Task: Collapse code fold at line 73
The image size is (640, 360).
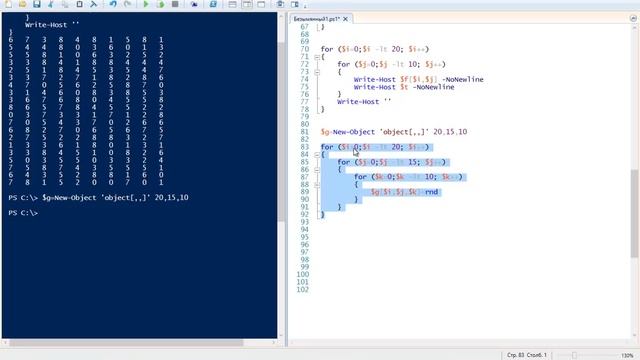Action: click(317, 72)
